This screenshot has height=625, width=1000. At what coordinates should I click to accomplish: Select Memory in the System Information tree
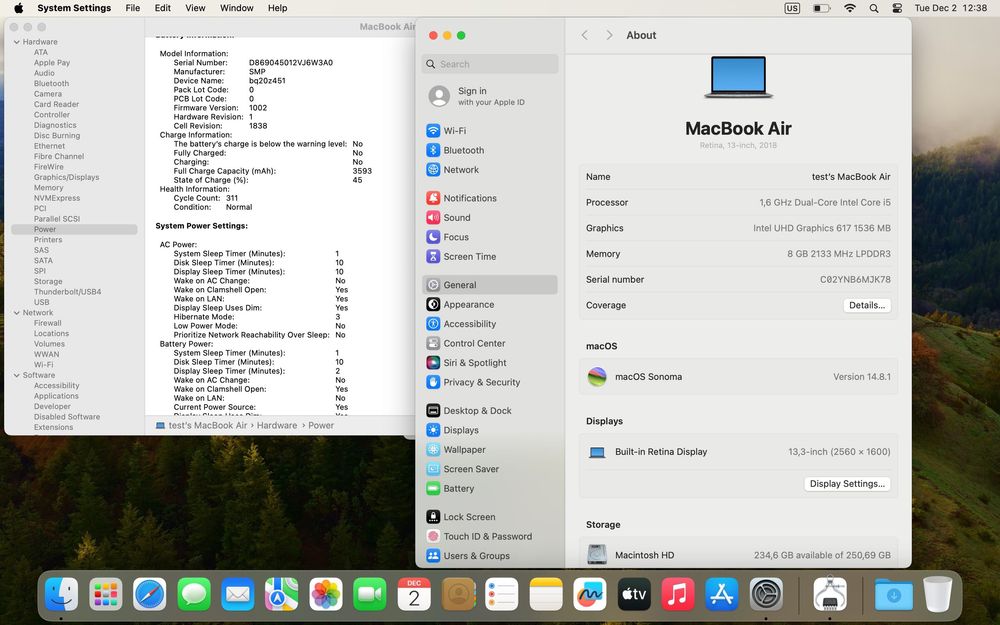(x=48, y=188)
